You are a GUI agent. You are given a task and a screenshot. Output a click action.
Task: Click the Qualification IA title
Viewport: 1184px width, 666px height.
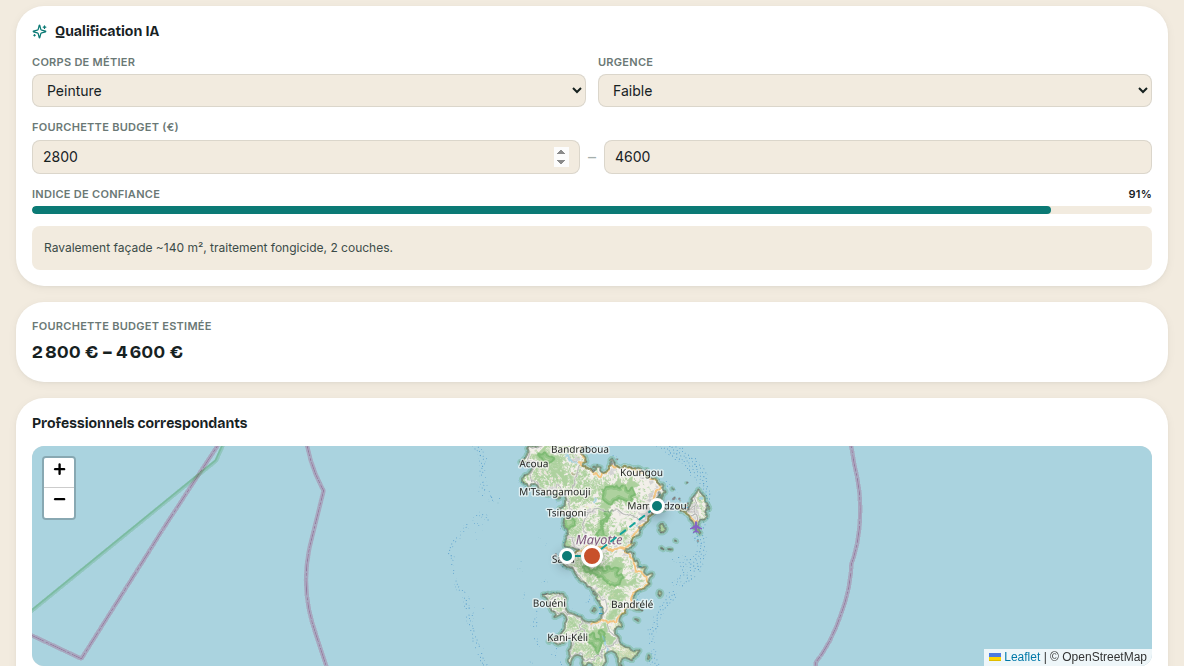tap(107, 31)
